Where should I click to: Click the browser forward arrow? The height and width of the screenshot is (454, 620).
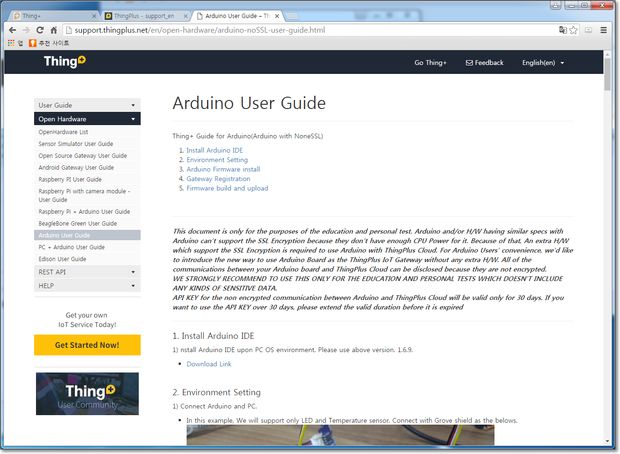pyautogui.click(x=26, y=30)
